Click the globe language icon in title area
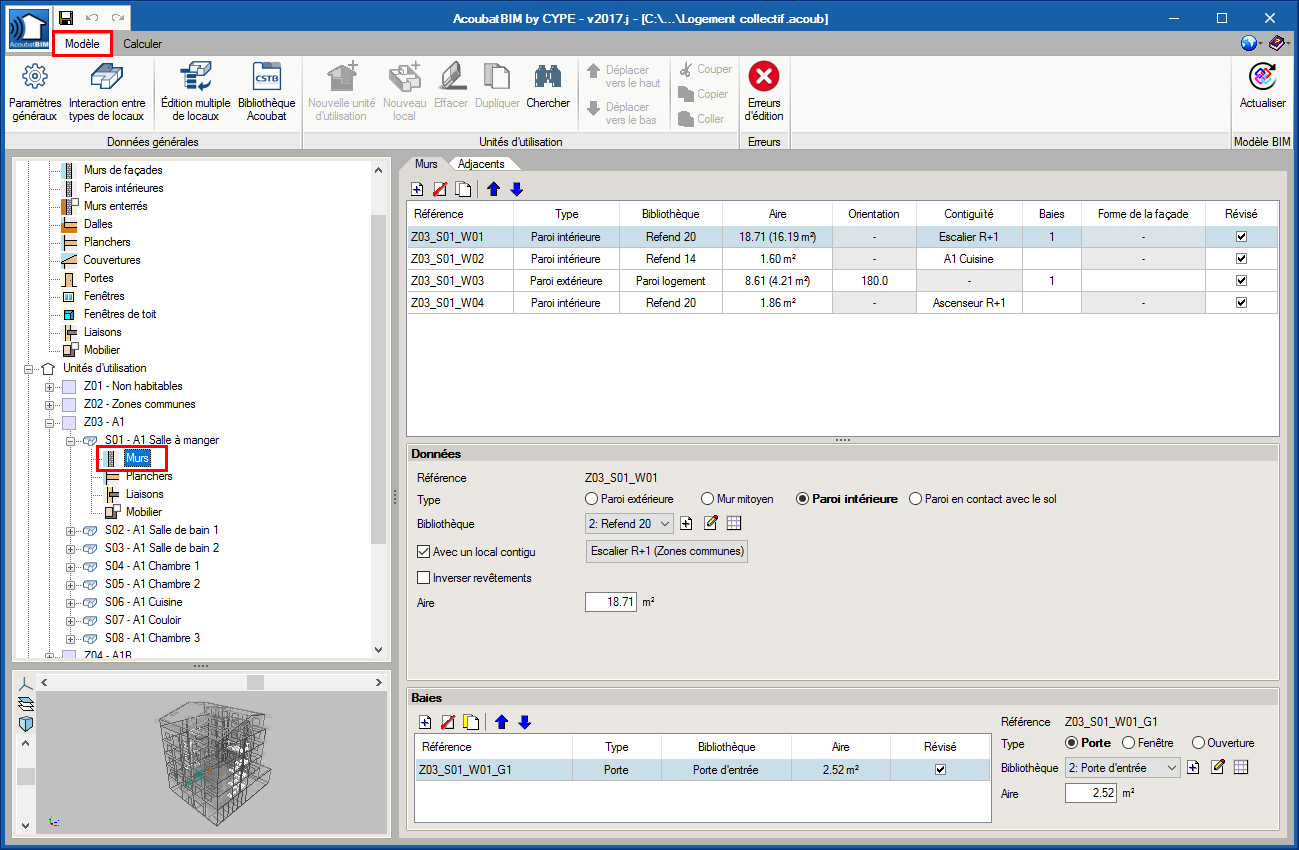Screen dimensions: 1299x850 point(1249,43)
